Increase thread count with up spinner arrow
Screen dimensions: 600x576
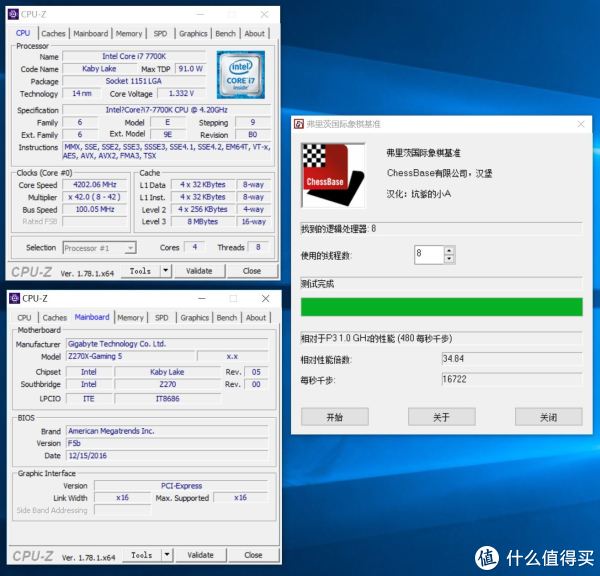pos(449,251)
